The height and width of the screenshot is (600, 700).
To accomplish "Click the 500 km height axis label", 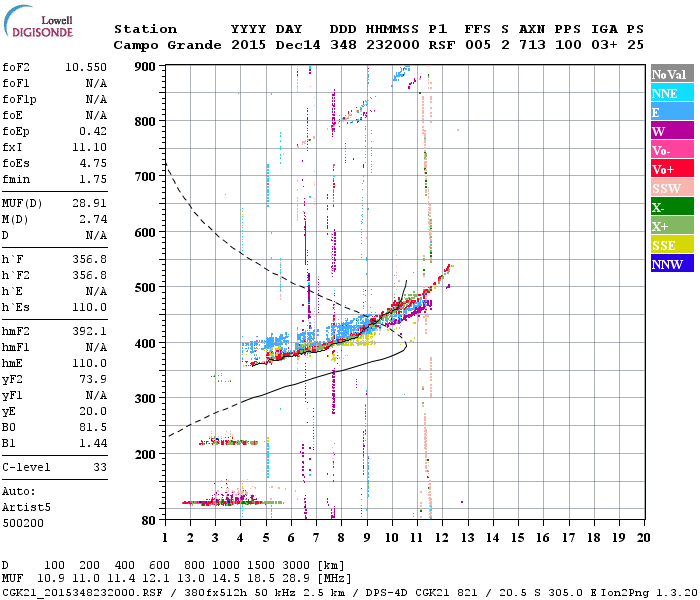I will point(145,288).
